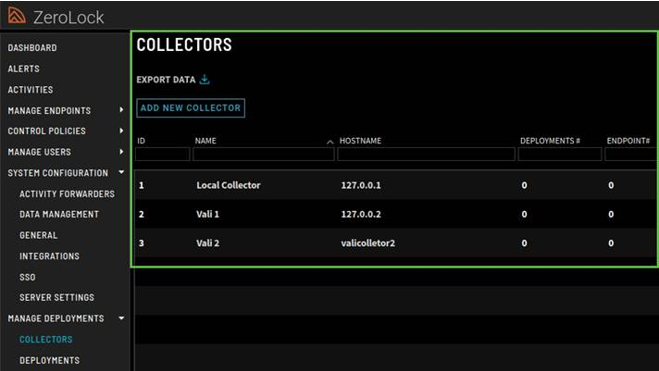The height and width of the screenshot is (371, 659).
Task: Select Manage Users menu label
Action: (39, 152)
